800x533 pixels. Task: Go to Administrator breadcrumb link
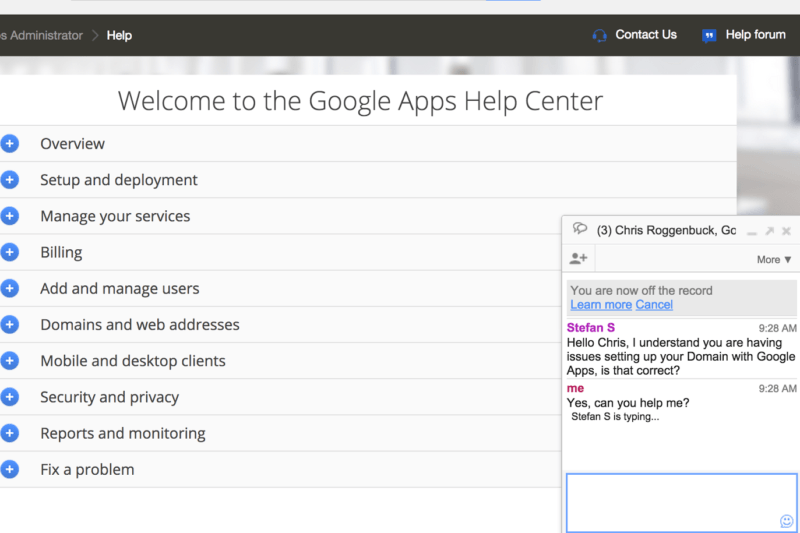point(42,35)
